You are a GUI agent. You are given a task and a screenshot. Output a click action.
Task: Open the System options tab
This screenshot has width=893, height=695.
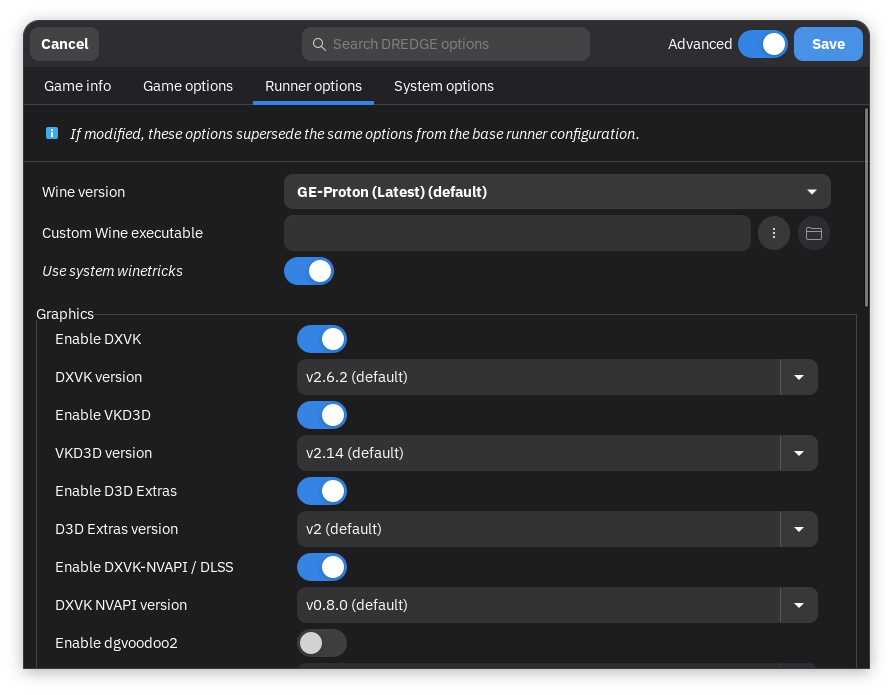click(x=444, y=86)
